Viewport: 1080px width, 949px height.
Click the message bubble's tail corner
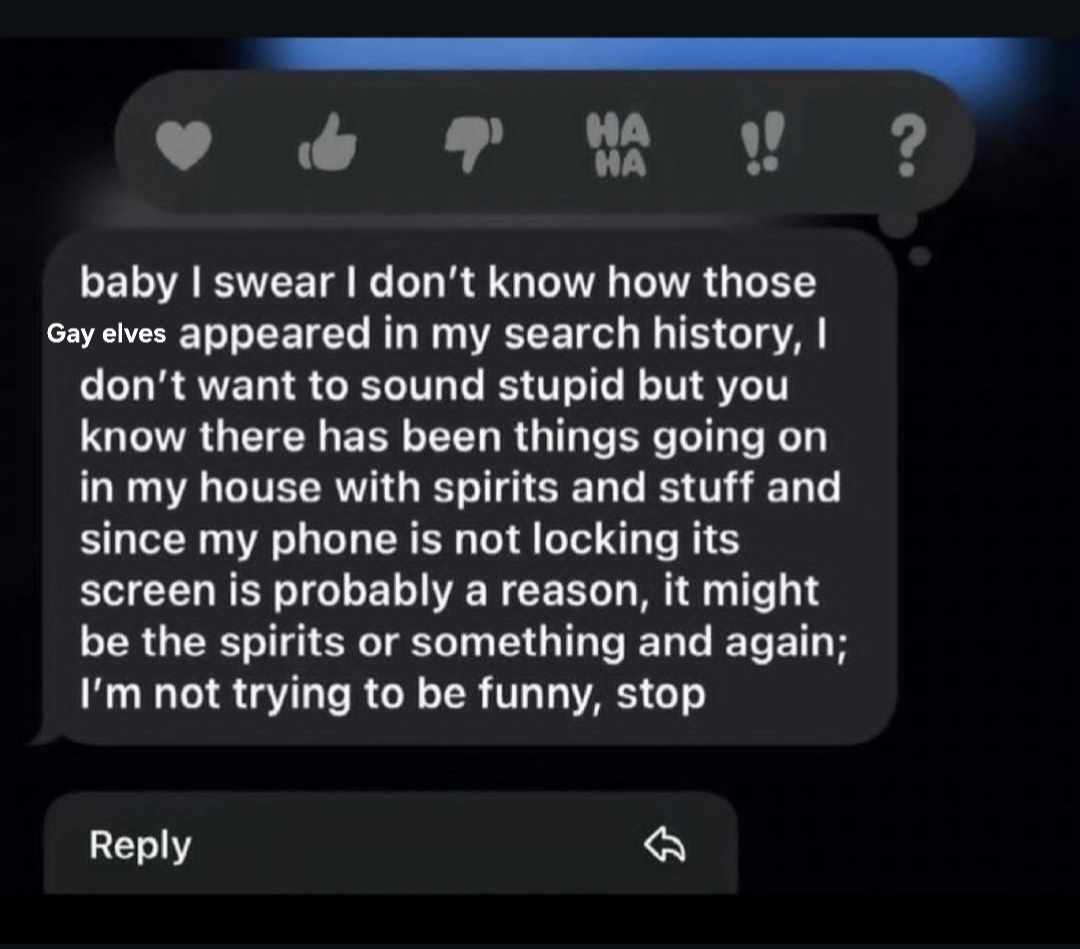[x=43, y=738]
